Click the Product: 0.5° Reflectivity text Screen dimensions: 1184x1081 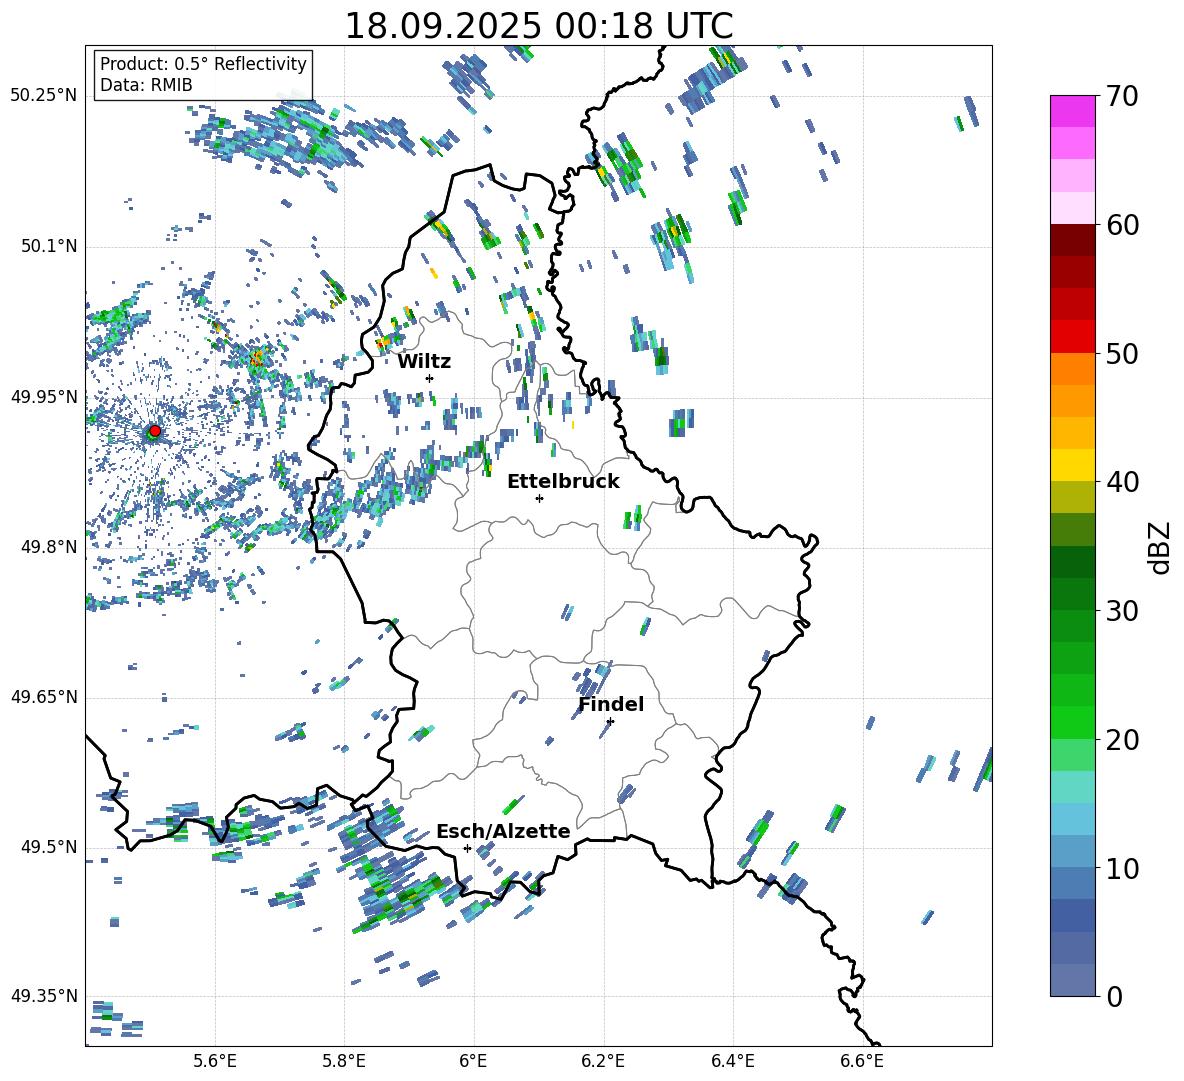[x=203, y=64]
